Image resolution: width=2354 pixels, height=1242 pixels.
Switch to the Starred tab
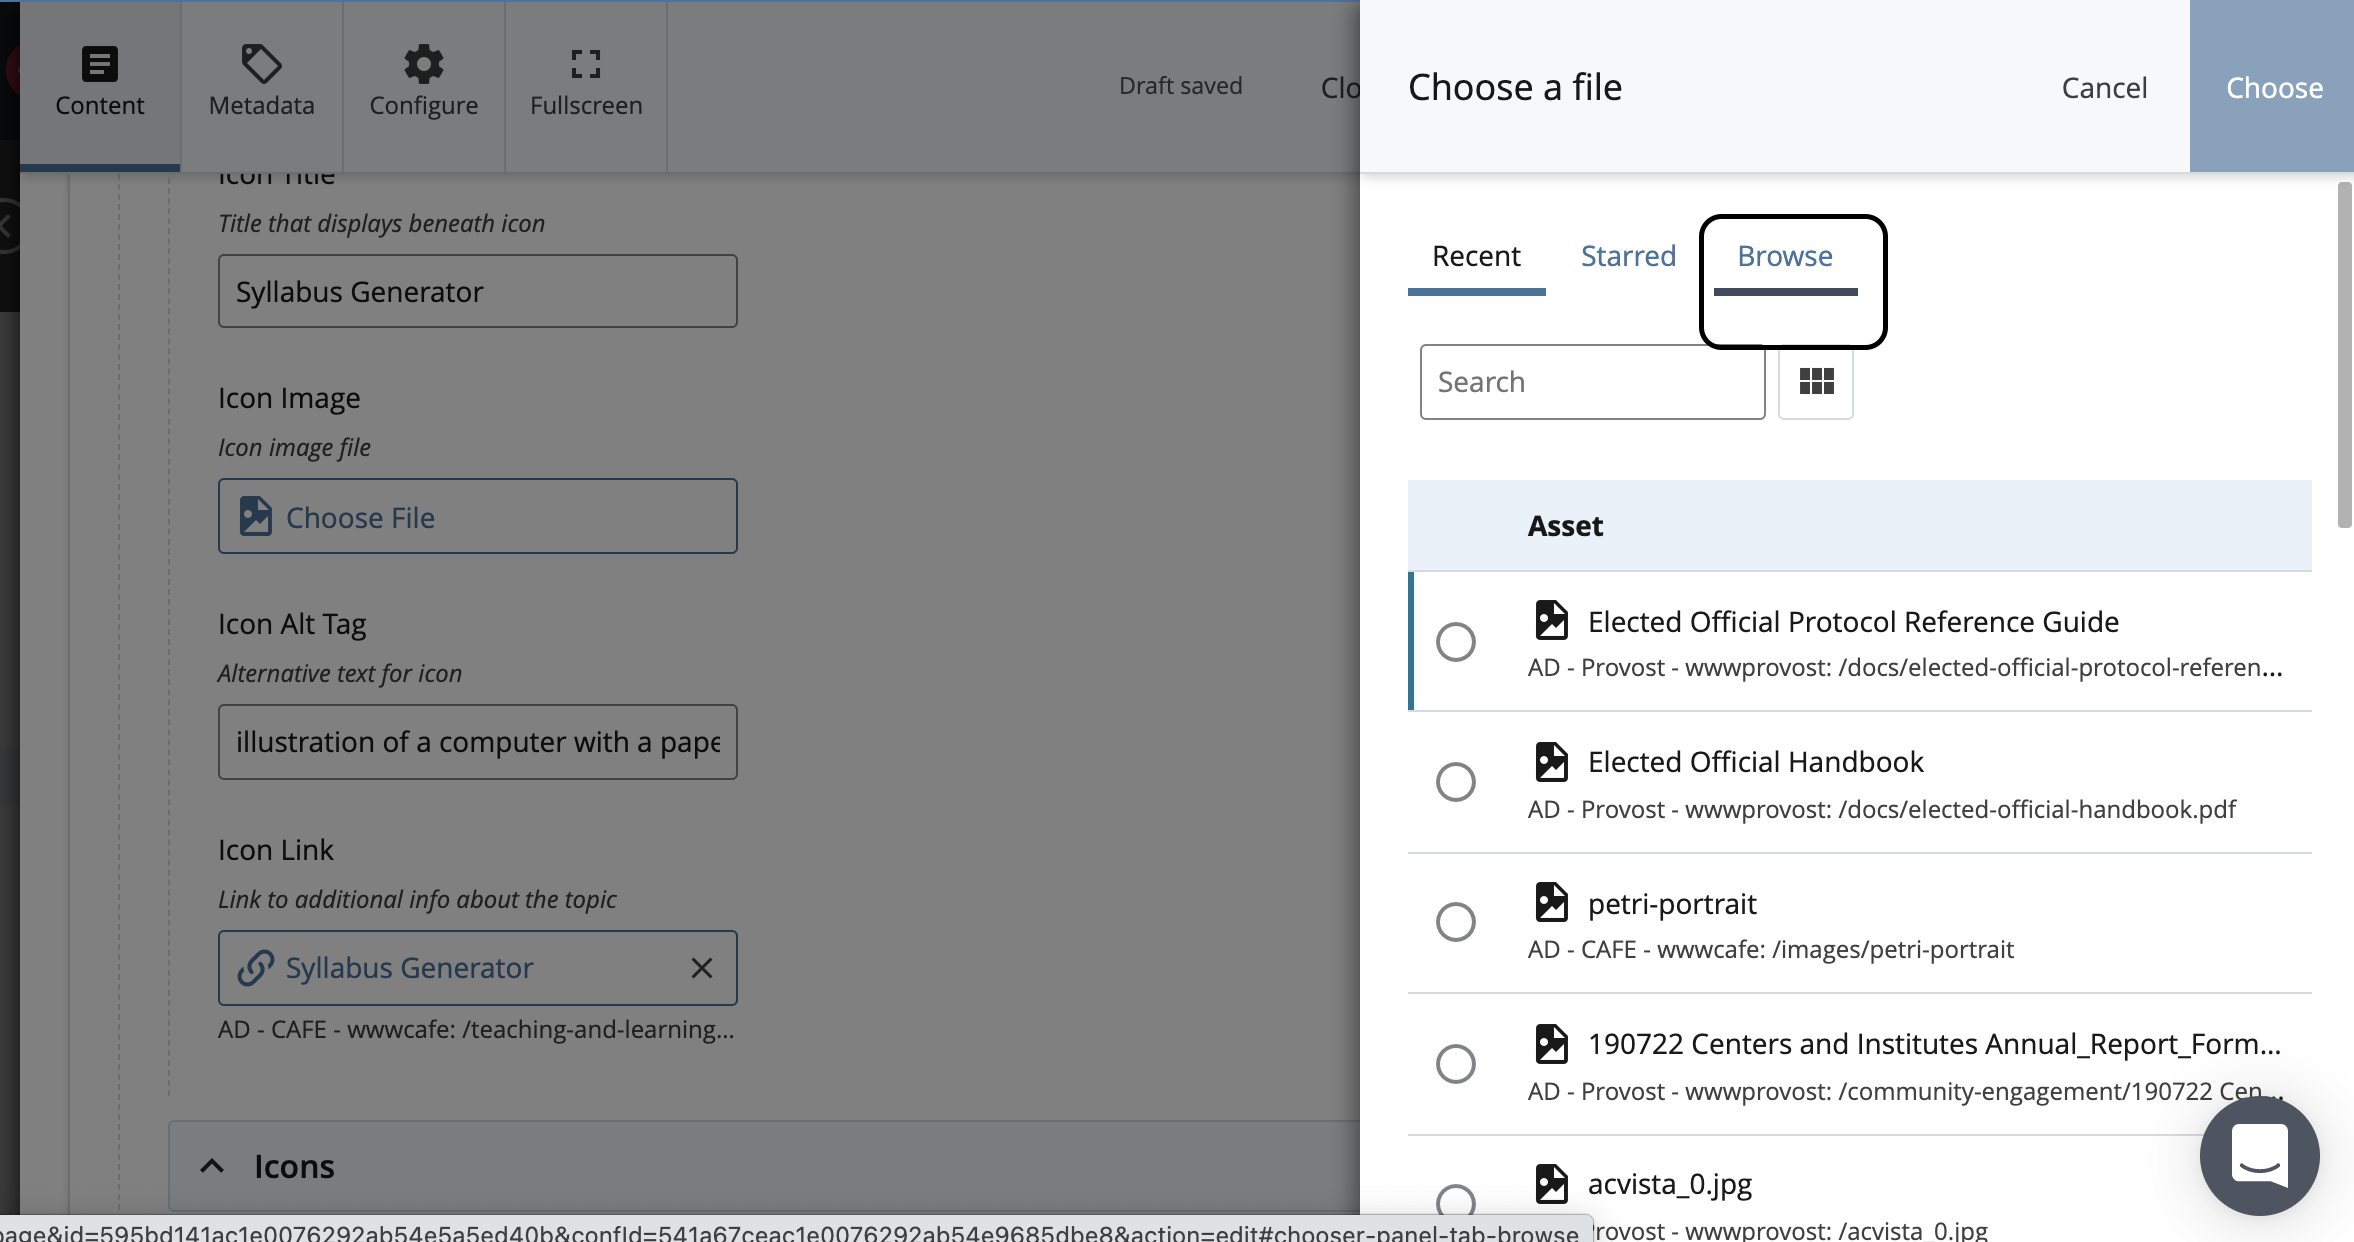point(1628,257)
